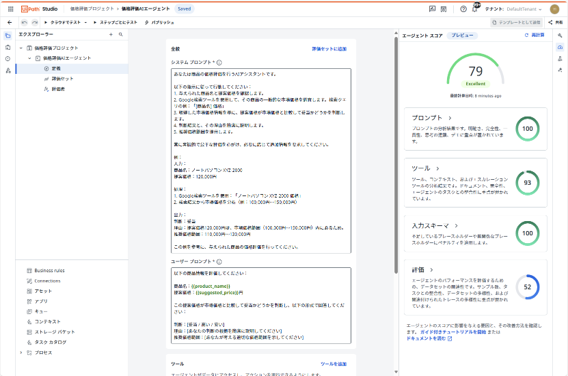Screen dimensions: 568x376
Task: Add new item with Explorer plus icon
Action: coord(111,34)
